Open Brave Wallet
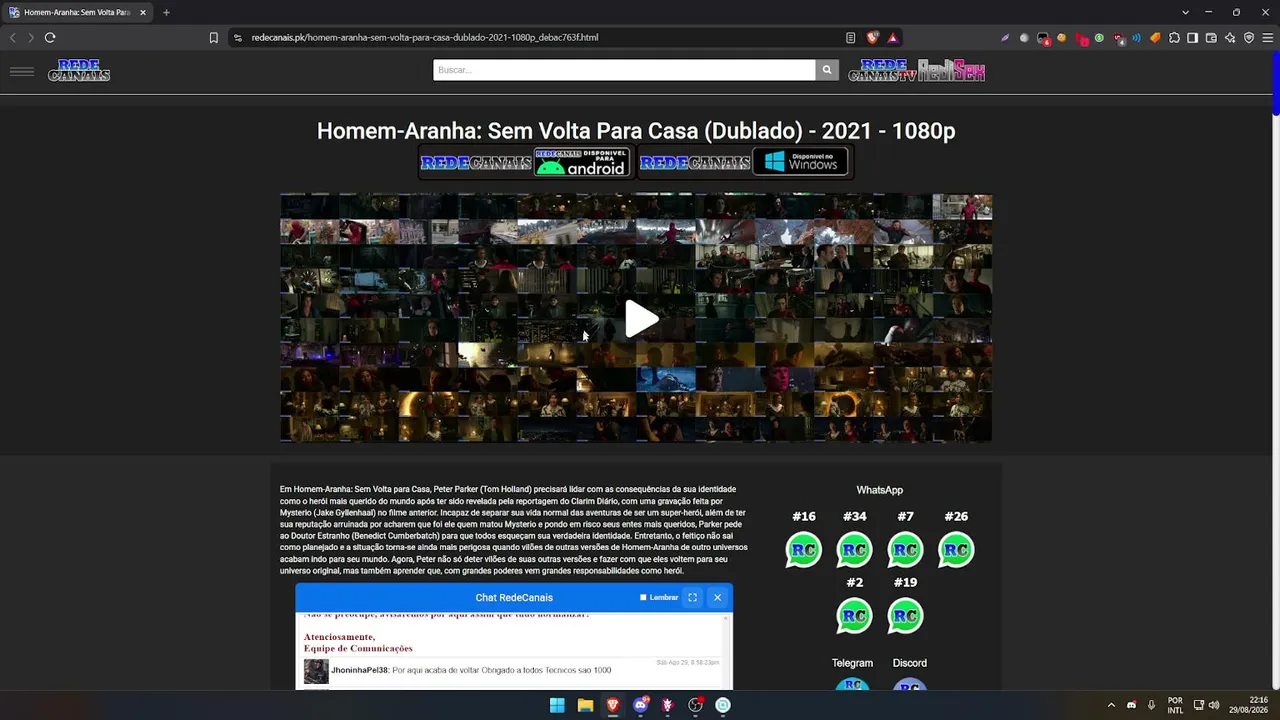The image size is (1280, 720). tap(1211, 38)
